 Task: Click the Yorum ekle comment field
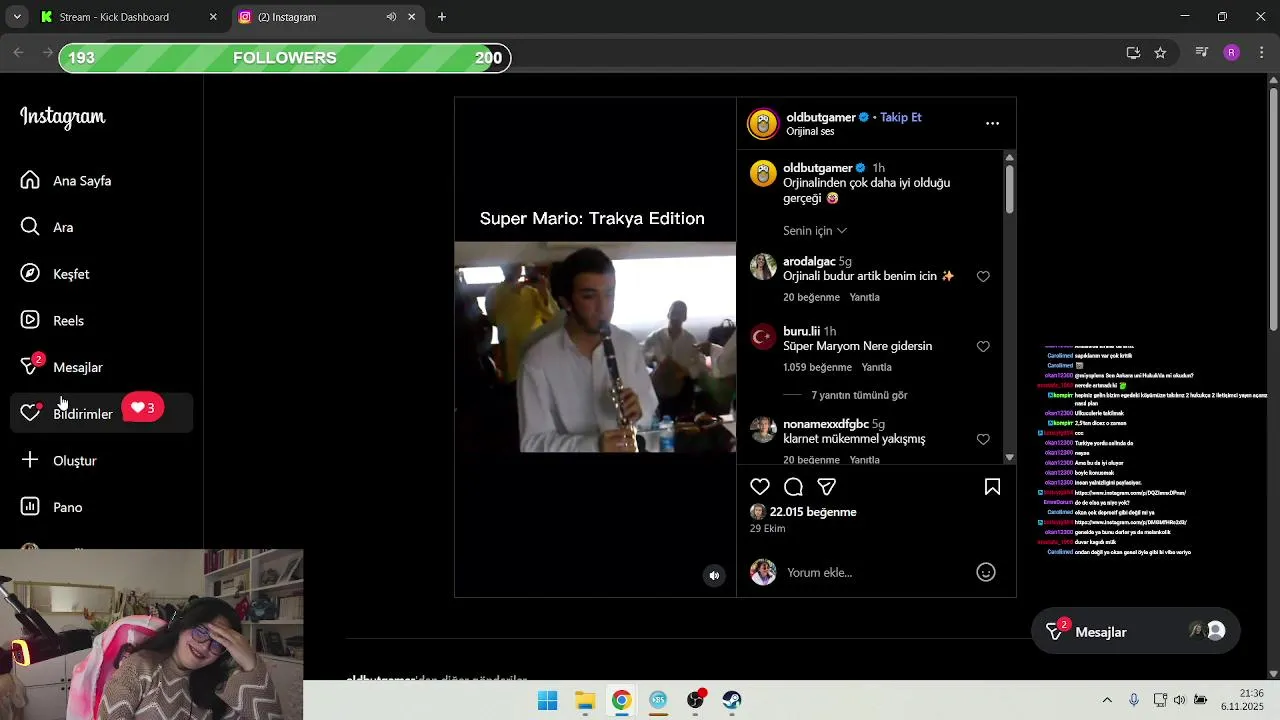pos(875,573)
